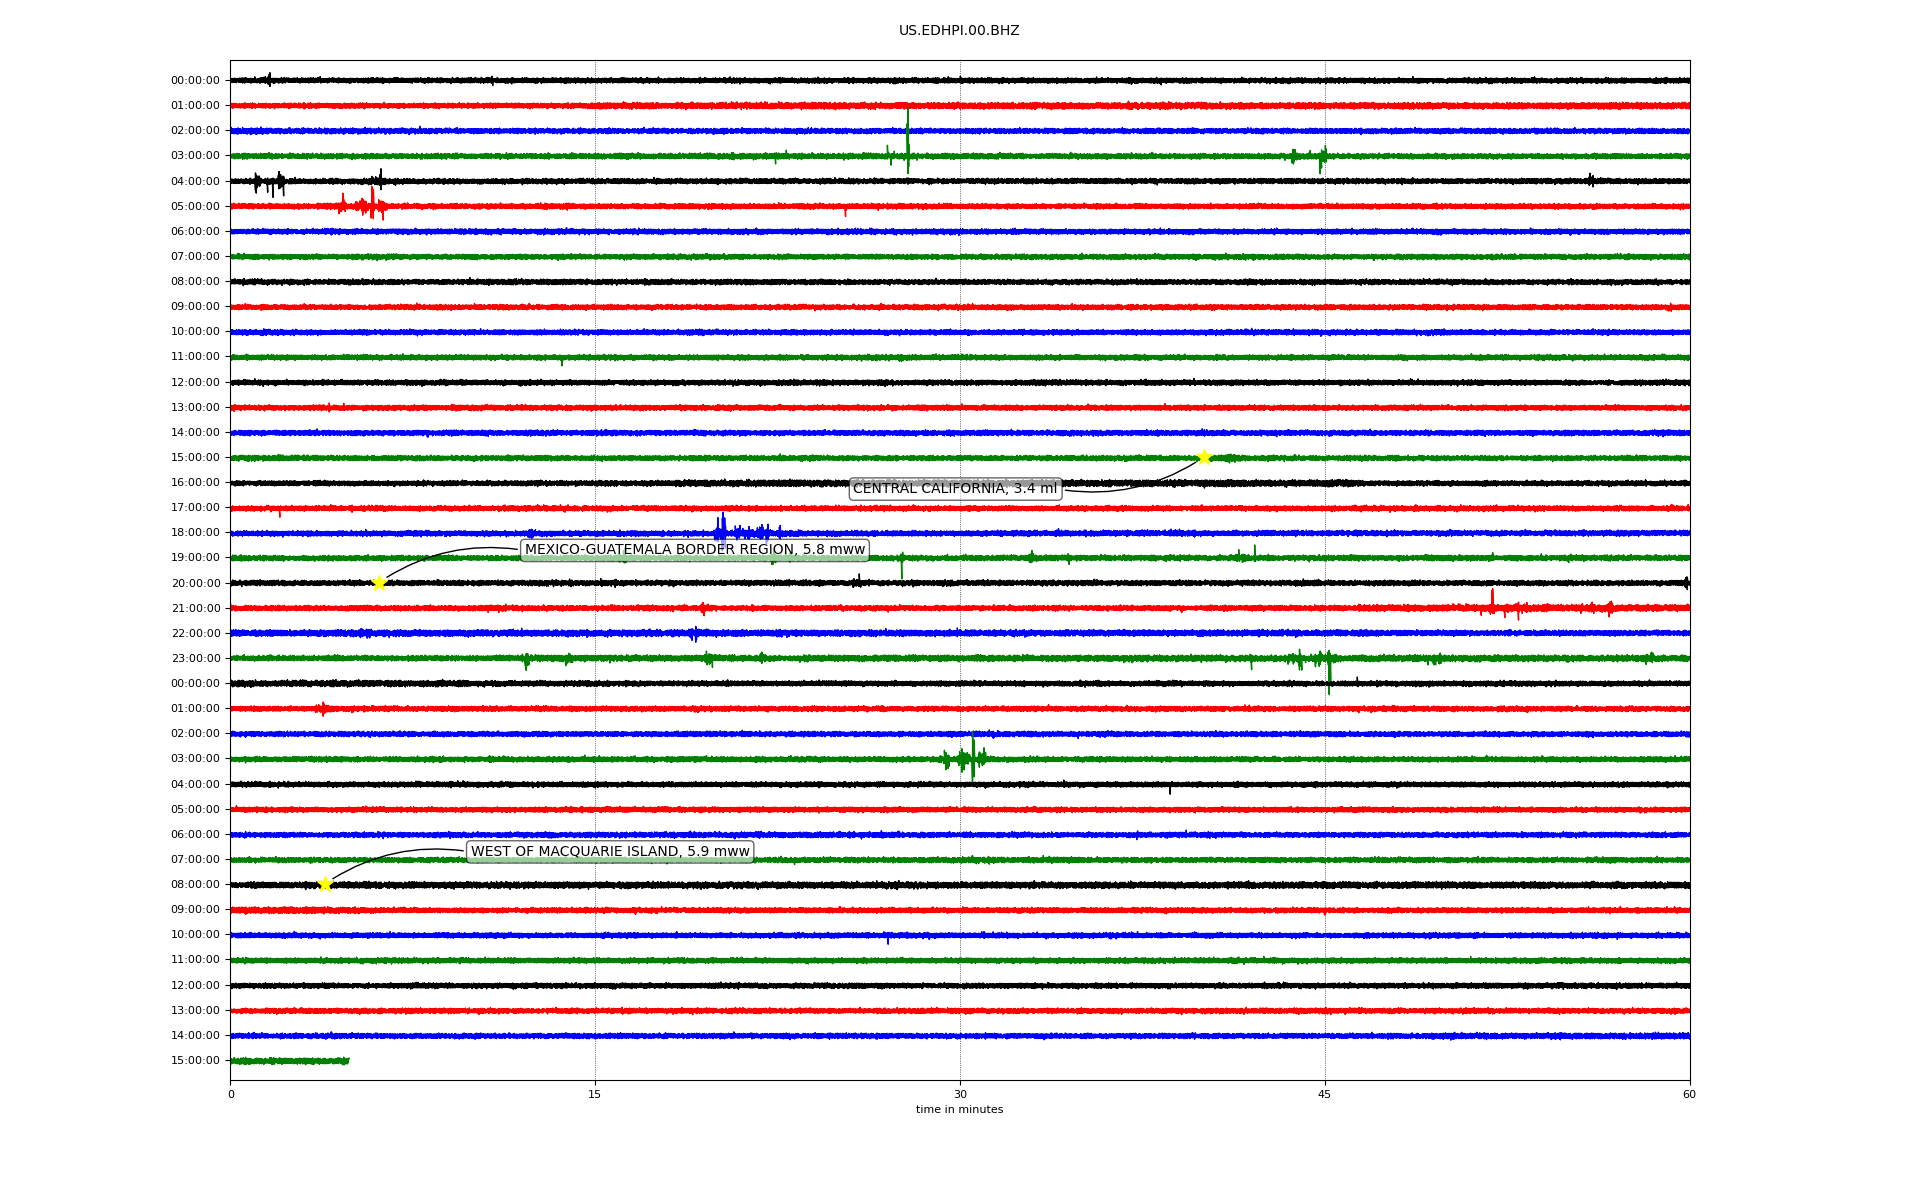
Task: Click the red spike late in 21:00:00 trace
Action: click(1492, 602)
